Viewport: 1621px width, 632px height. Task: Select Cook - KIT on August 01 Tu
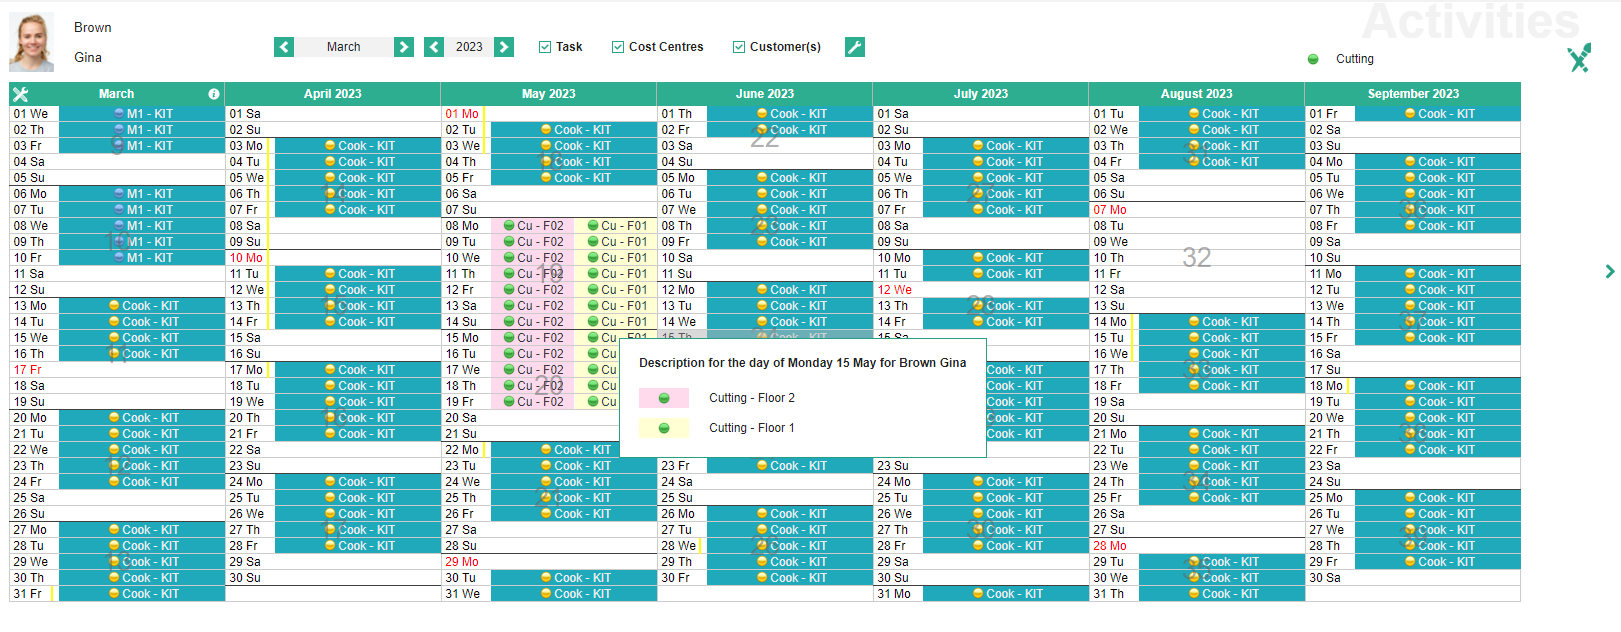[1222, 114]
